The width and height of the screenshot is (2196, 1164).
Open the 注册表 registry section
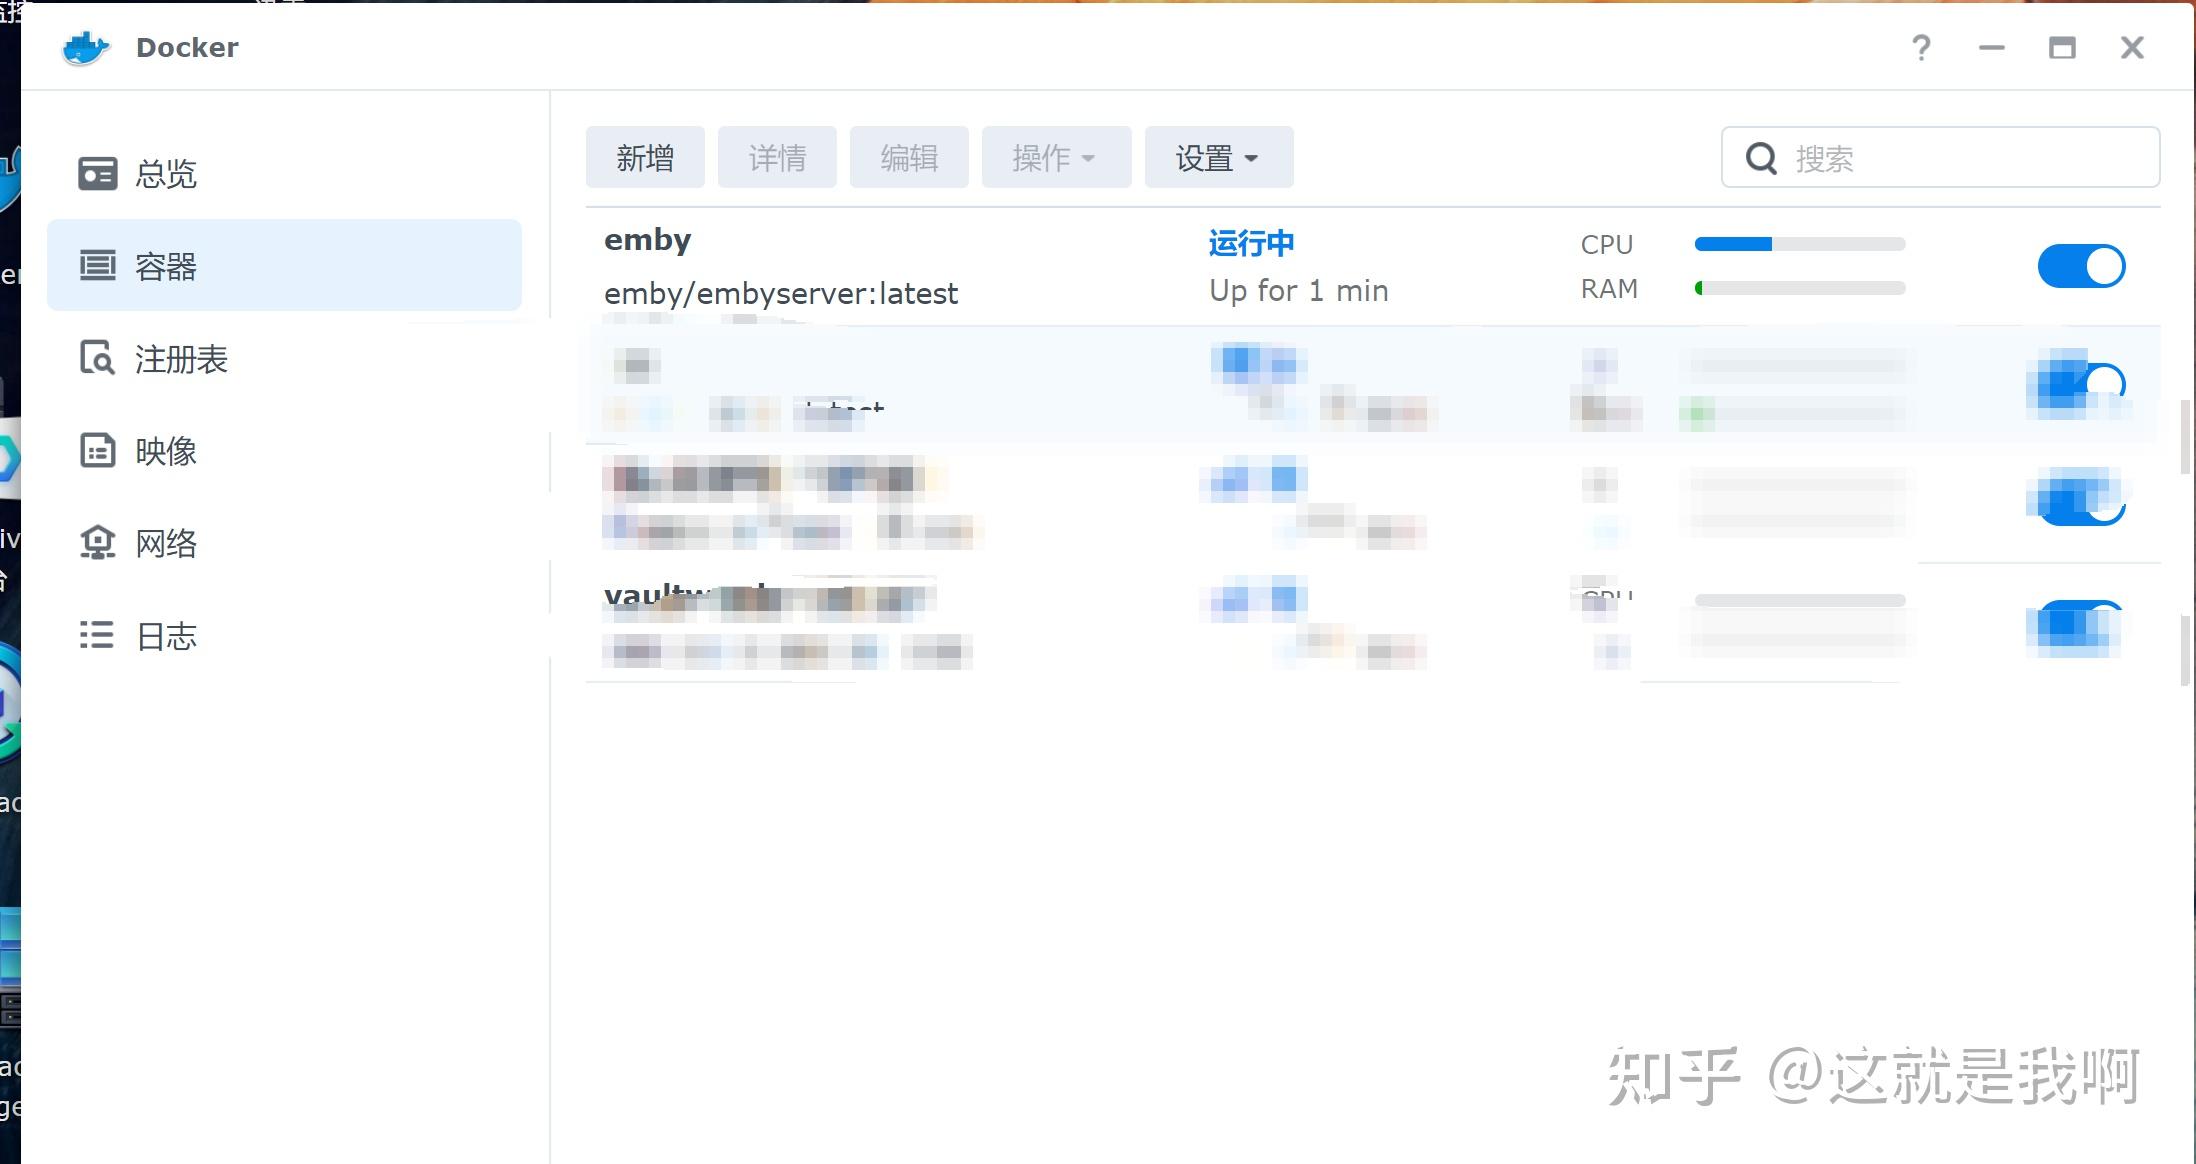pyautogui.click(x=180, y=359)
